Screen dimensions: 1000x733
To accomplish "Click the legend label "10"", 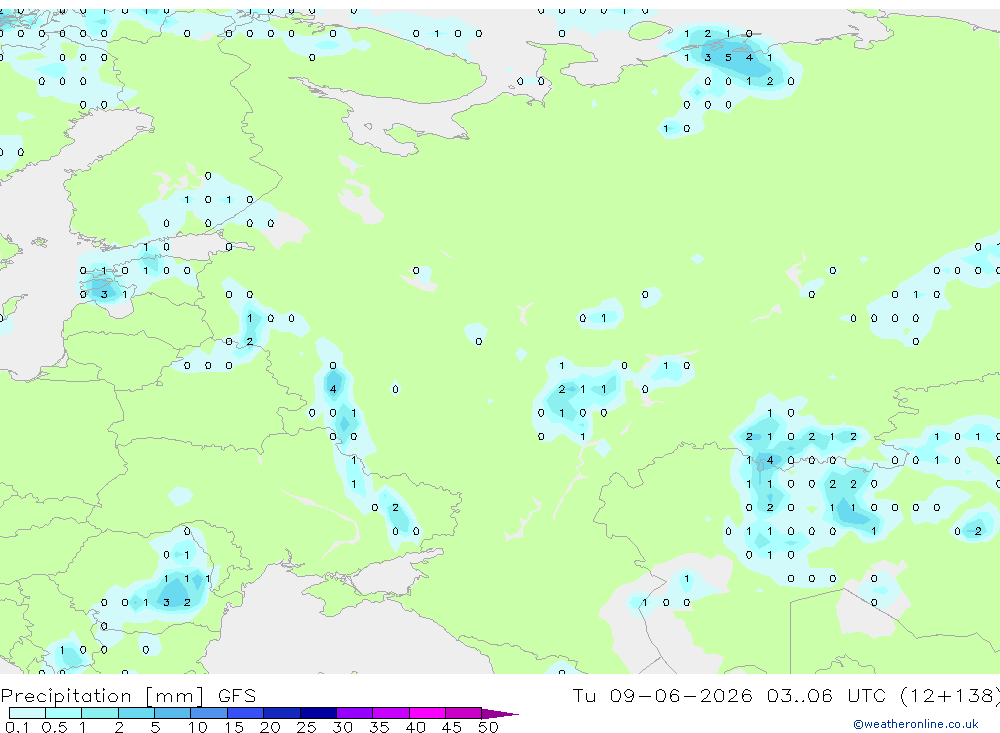I will 197,727.
